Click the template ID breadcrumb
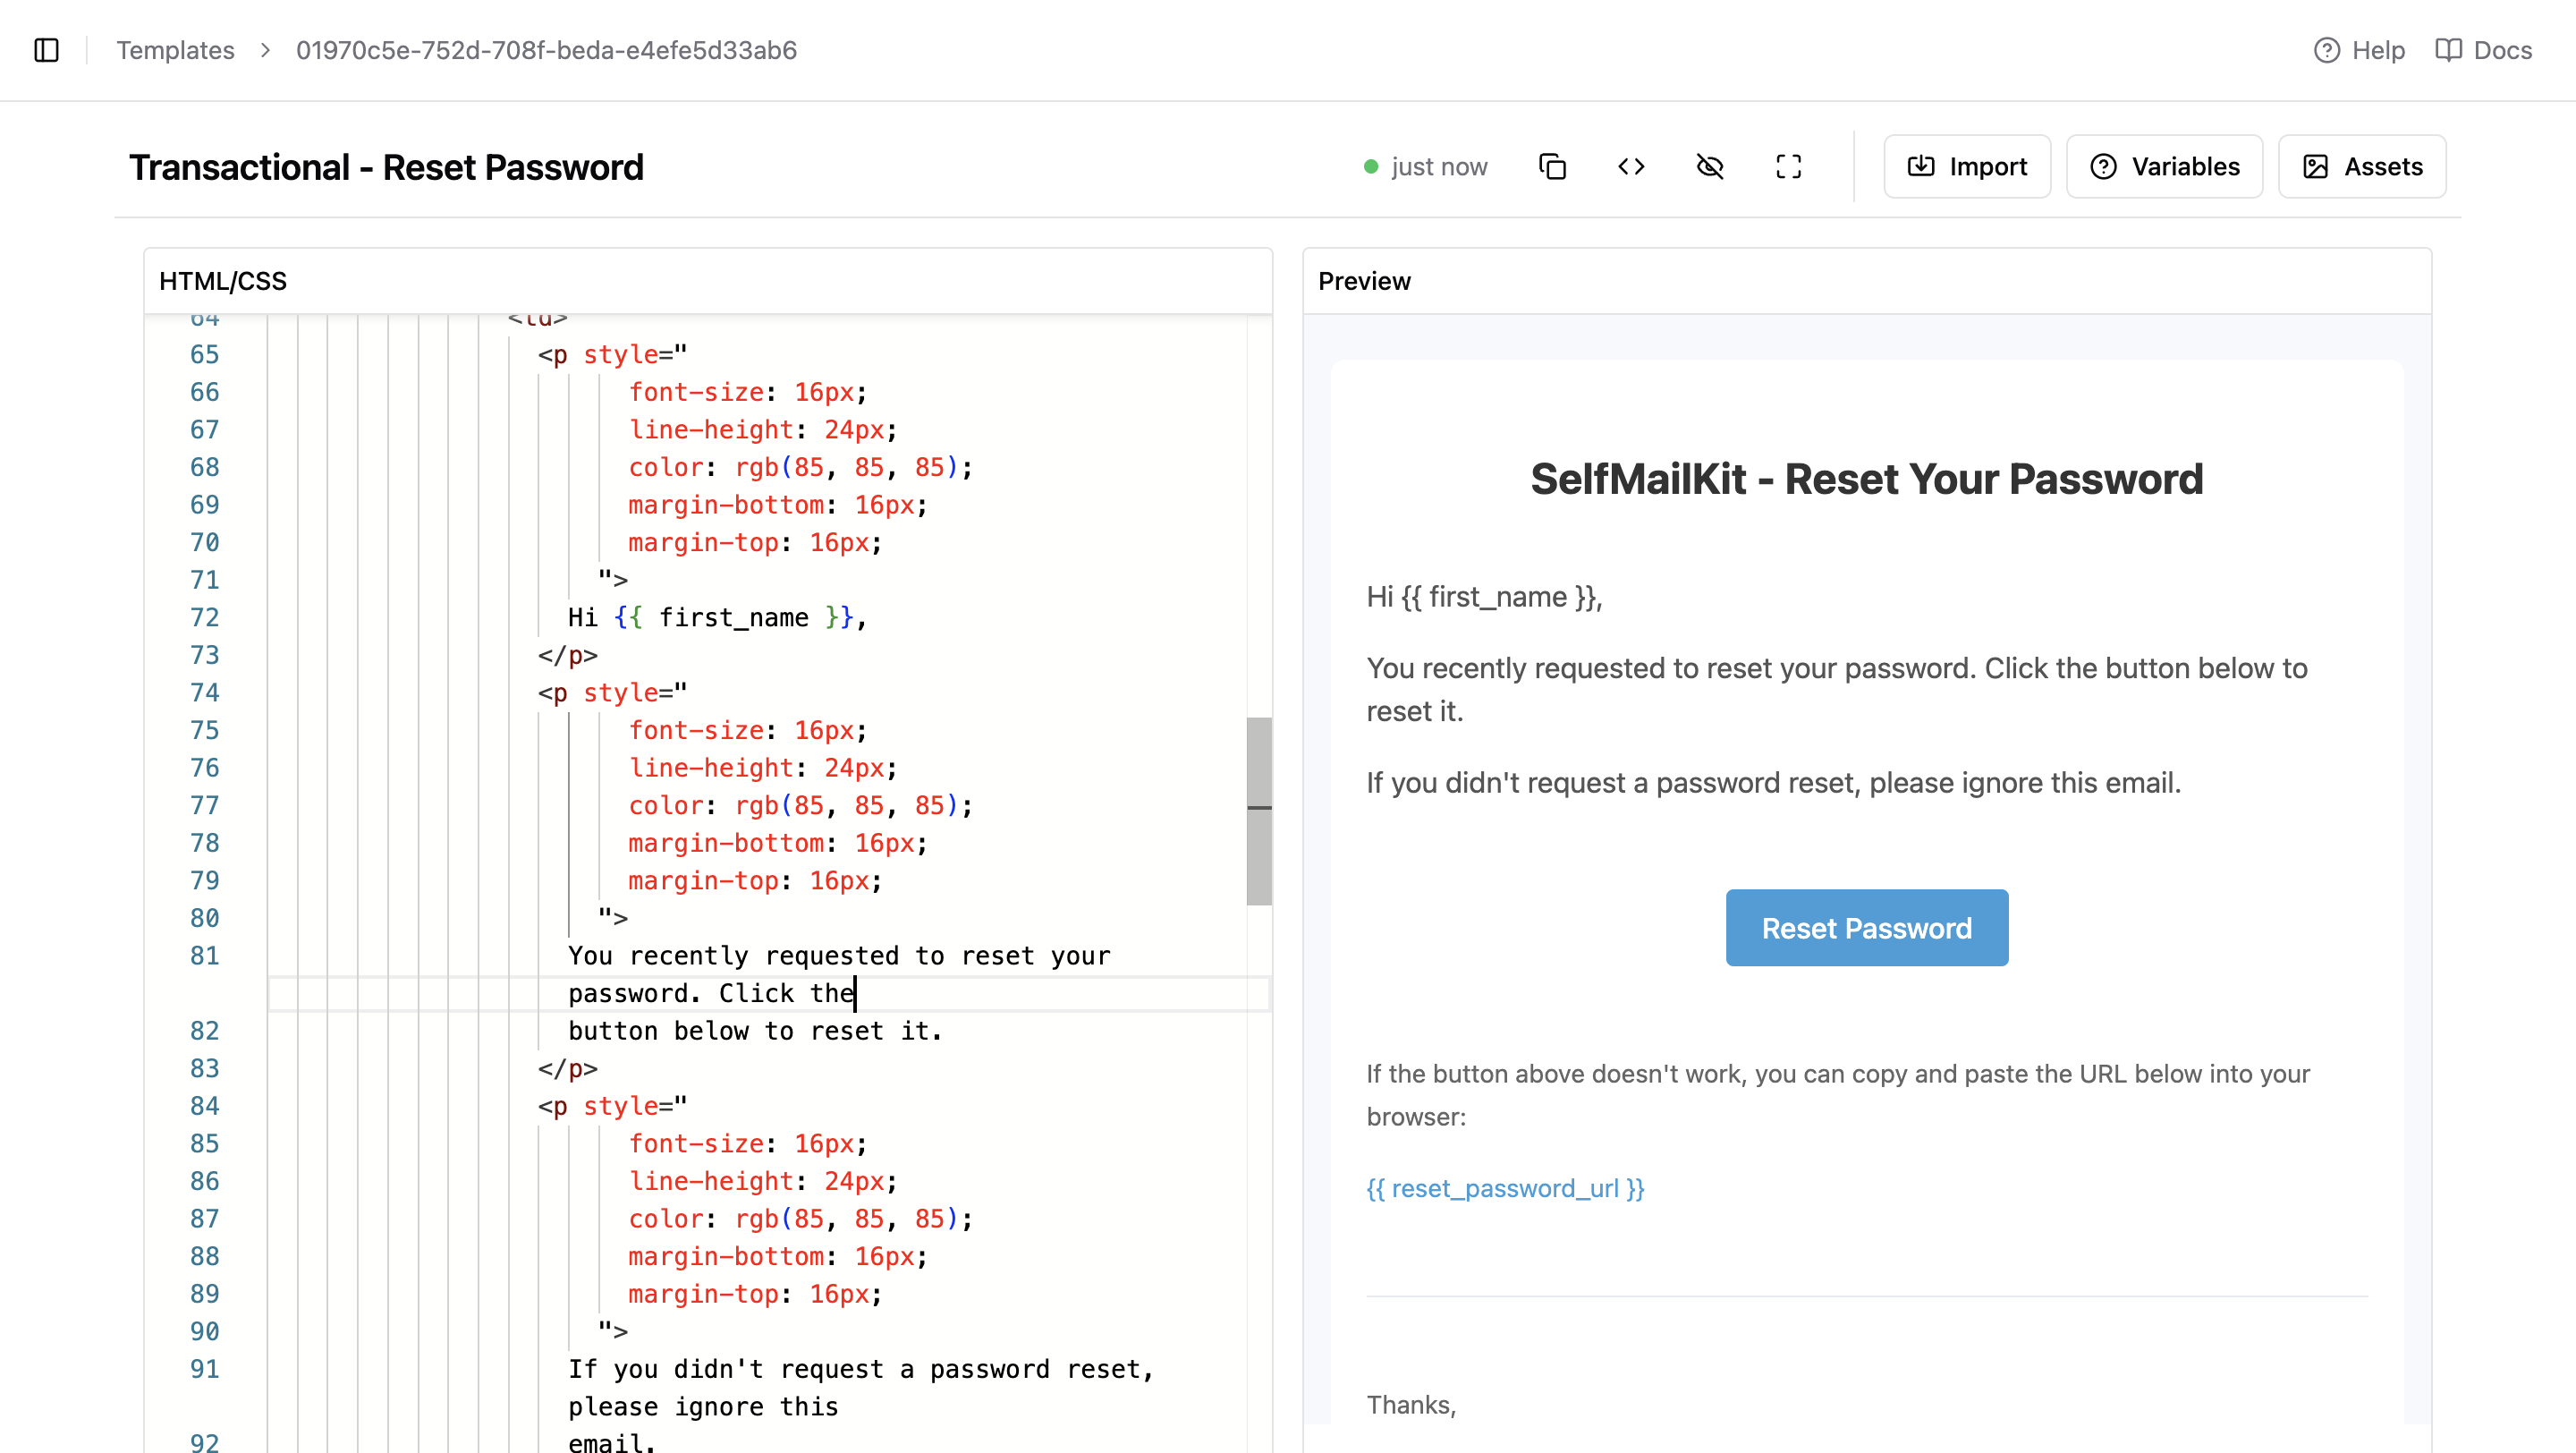This screenshot has width=2576, height=1453. pyautogui.click(x=546, y=50)
